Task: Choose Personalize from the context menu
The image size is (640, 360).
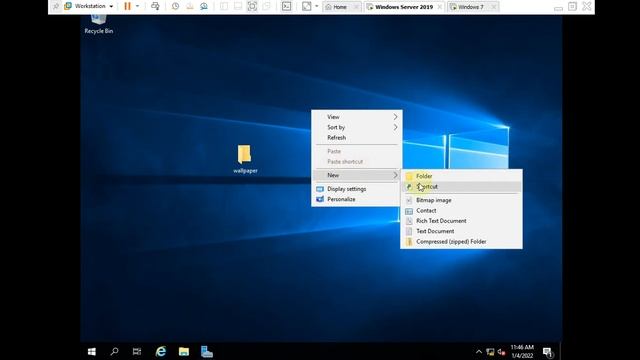Action: 357,199
